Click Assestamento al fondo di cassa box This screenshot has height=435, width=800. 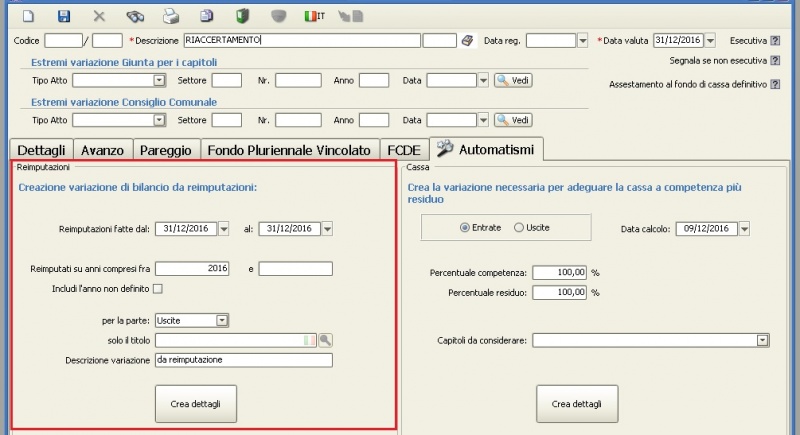[775, 84]
